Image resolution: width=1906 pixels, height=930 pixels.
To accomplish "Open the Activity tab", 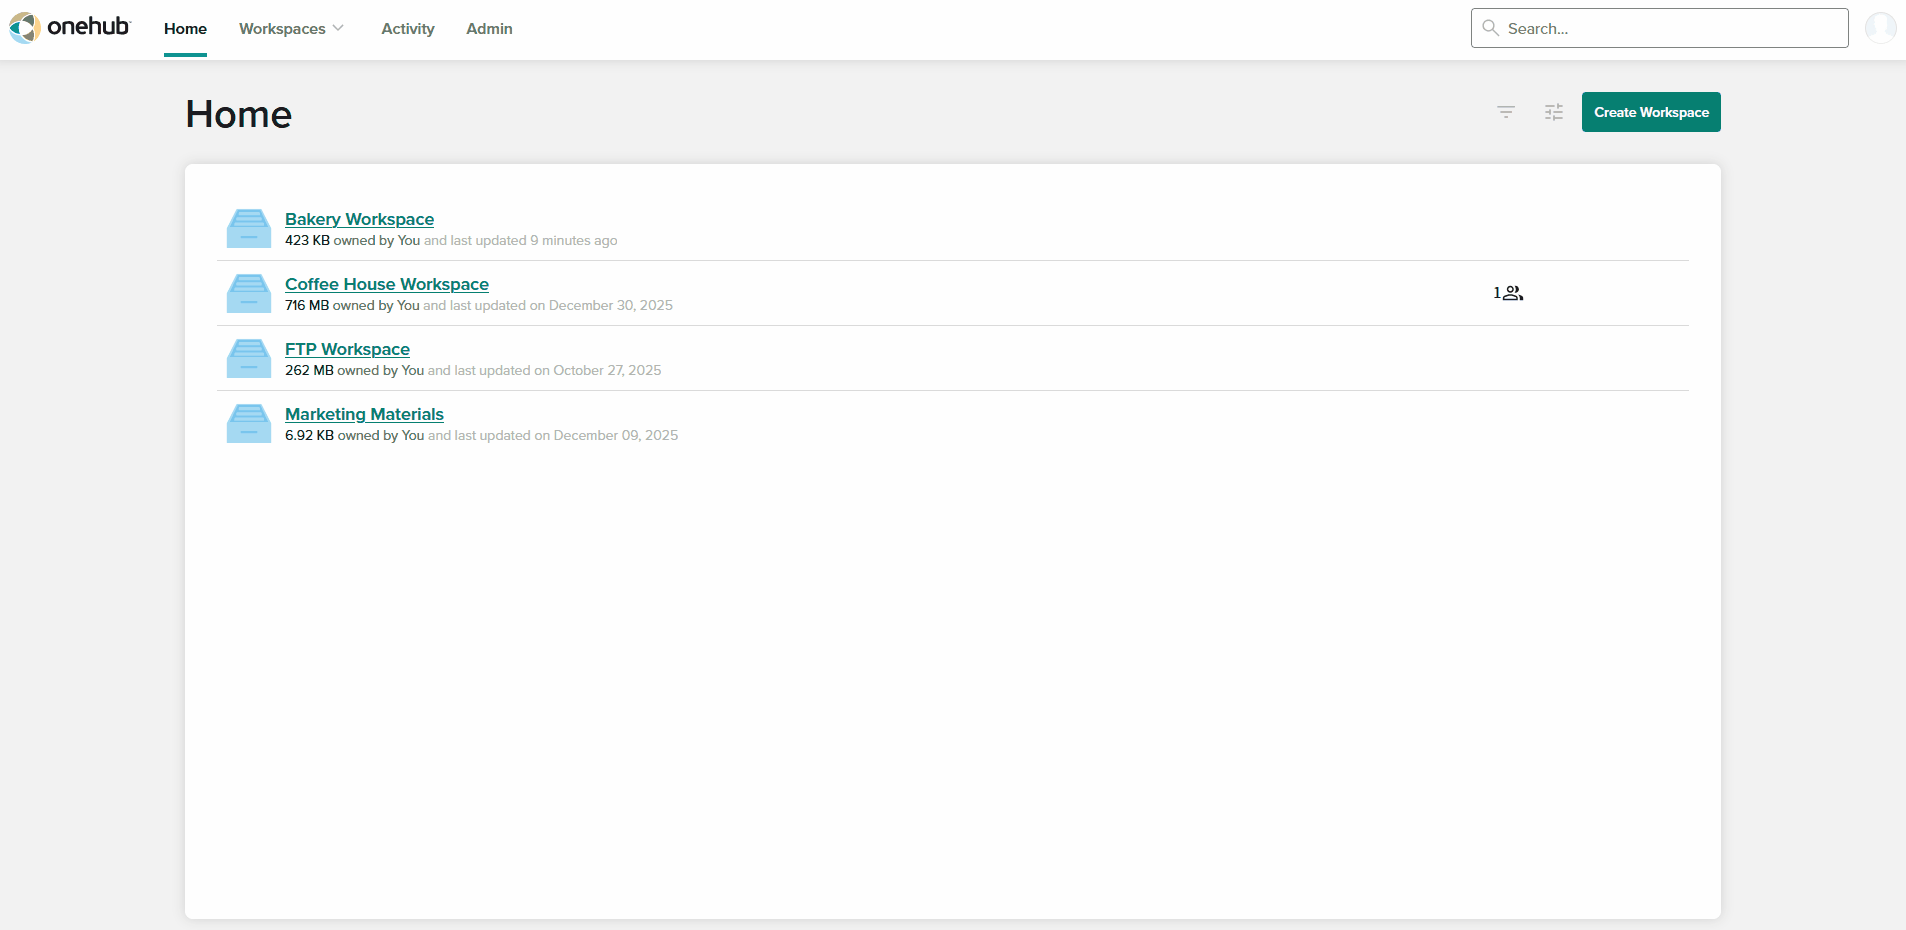I will point(408,29).
